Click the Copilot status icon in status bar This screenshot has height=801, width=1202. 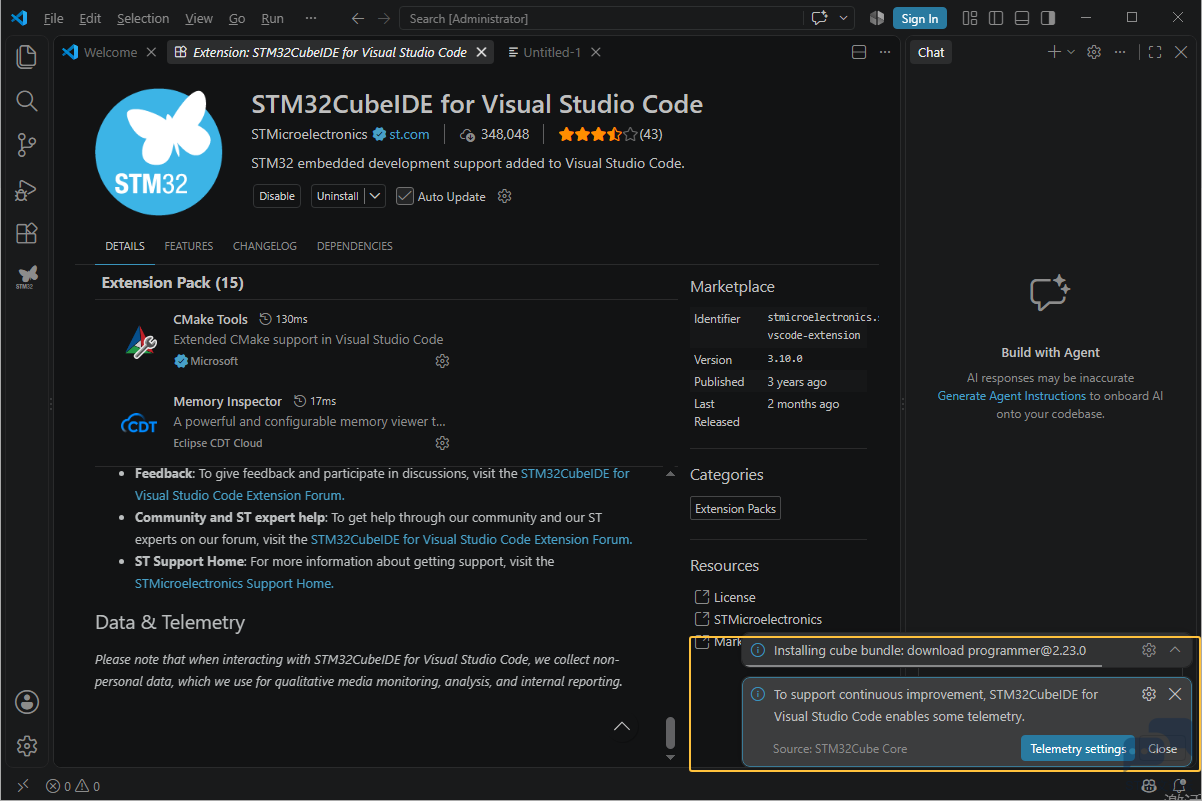[1150, 786]
